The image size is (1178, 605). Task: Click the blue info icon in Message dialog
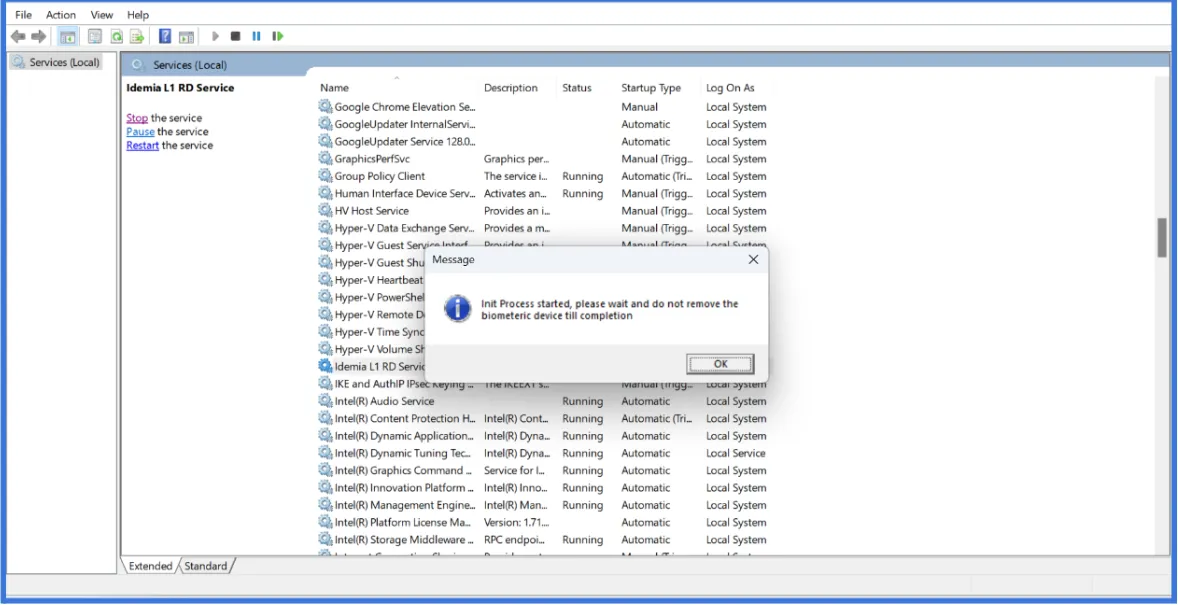point(457,309)
